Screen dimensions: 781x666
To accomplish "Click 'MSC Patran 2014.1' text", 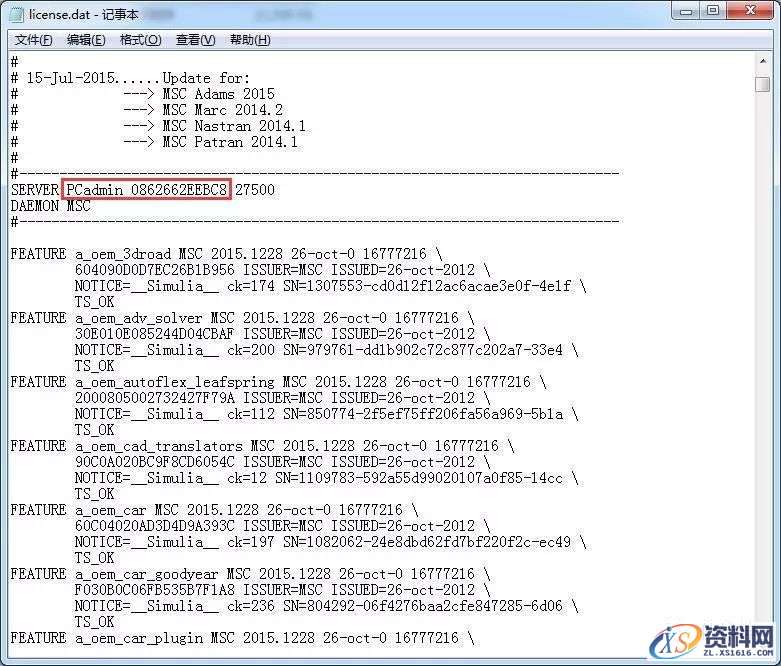I will pos(230,142).
